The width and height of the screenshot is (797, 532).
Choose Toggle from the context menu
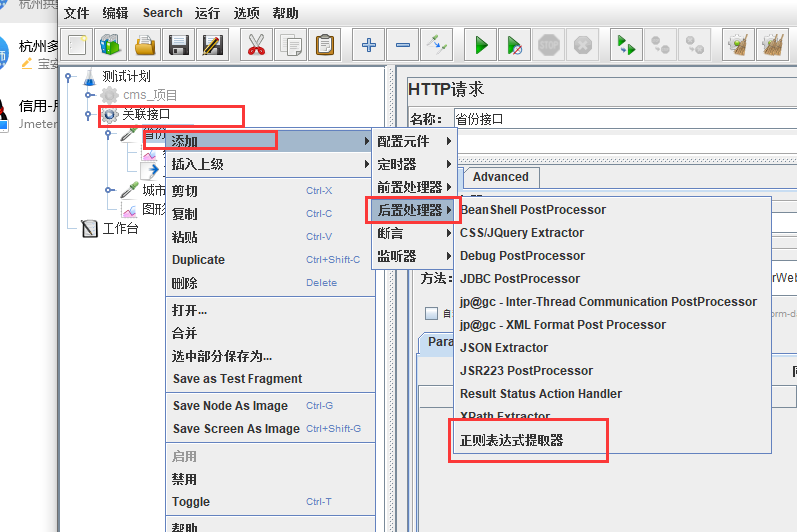pos(269,502)
